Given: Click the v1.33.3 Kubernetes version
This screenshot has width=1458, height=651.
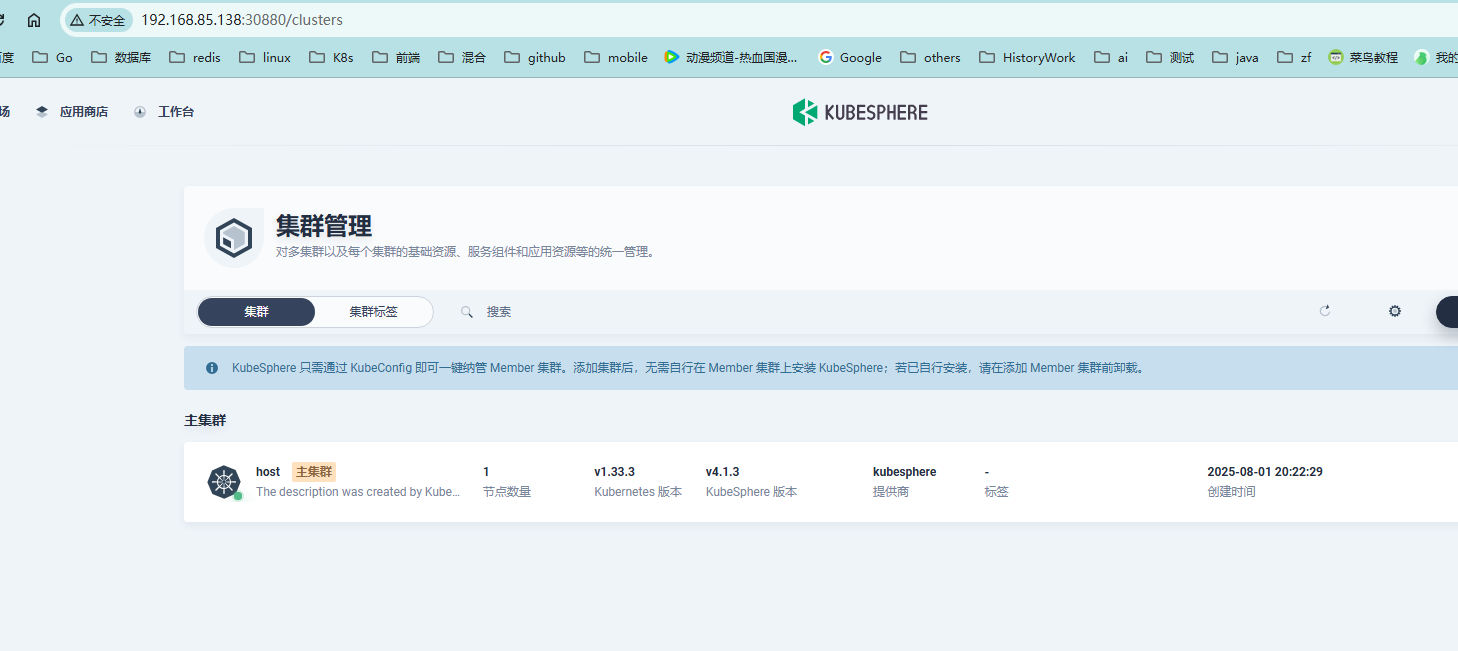Looking at the screenshot, I should coord(615,472).
